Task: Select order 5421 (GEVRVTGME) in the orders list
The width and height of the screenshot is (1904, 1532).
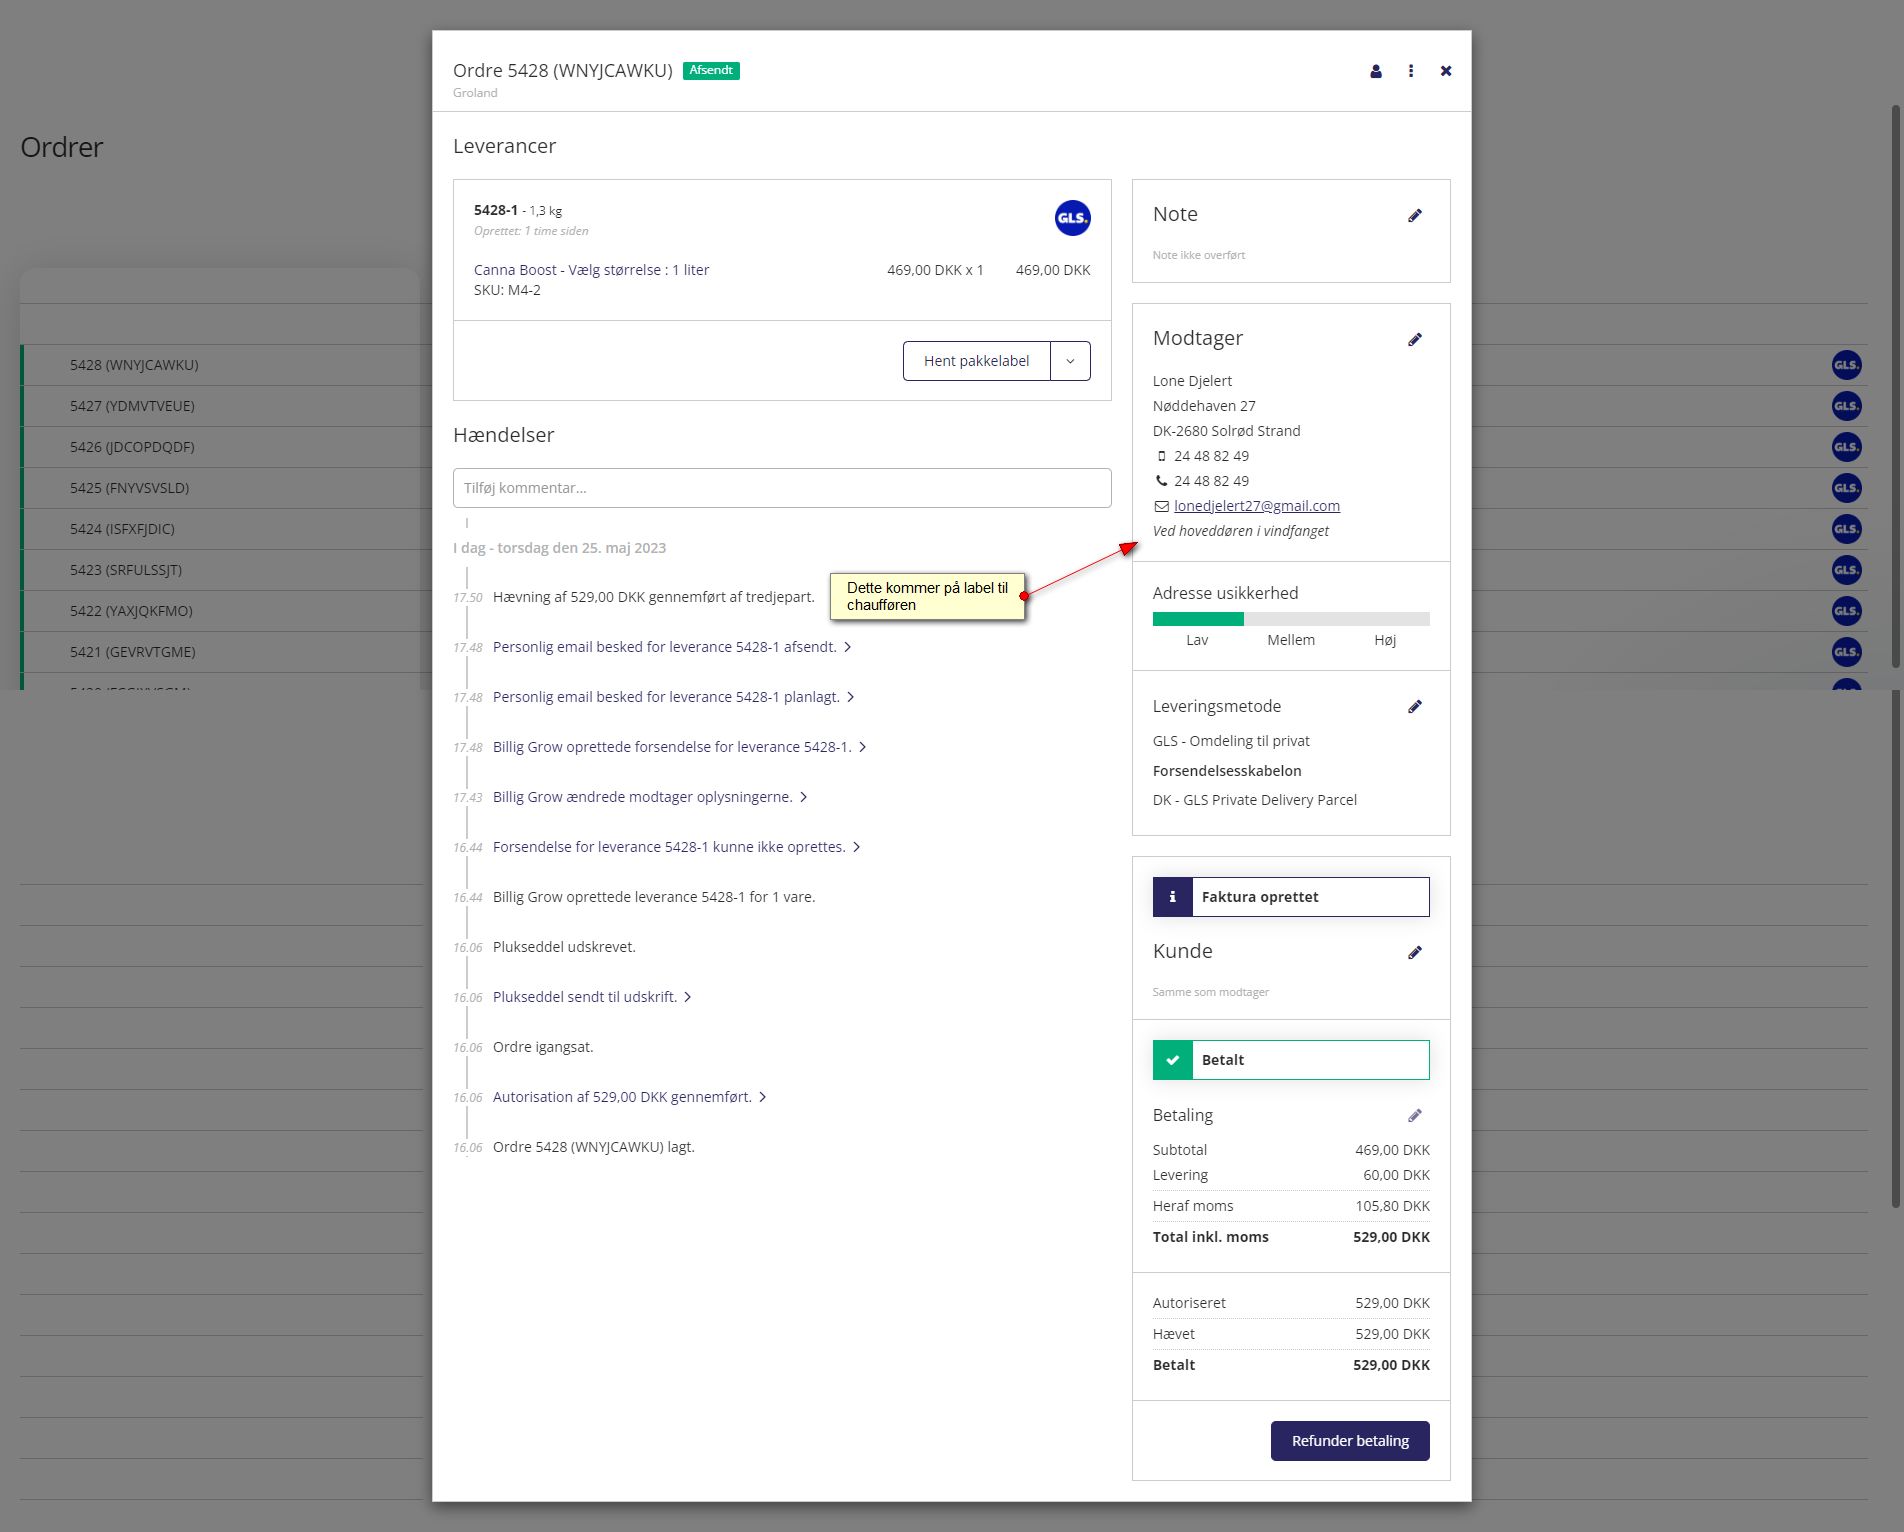Action: [133, 652]
